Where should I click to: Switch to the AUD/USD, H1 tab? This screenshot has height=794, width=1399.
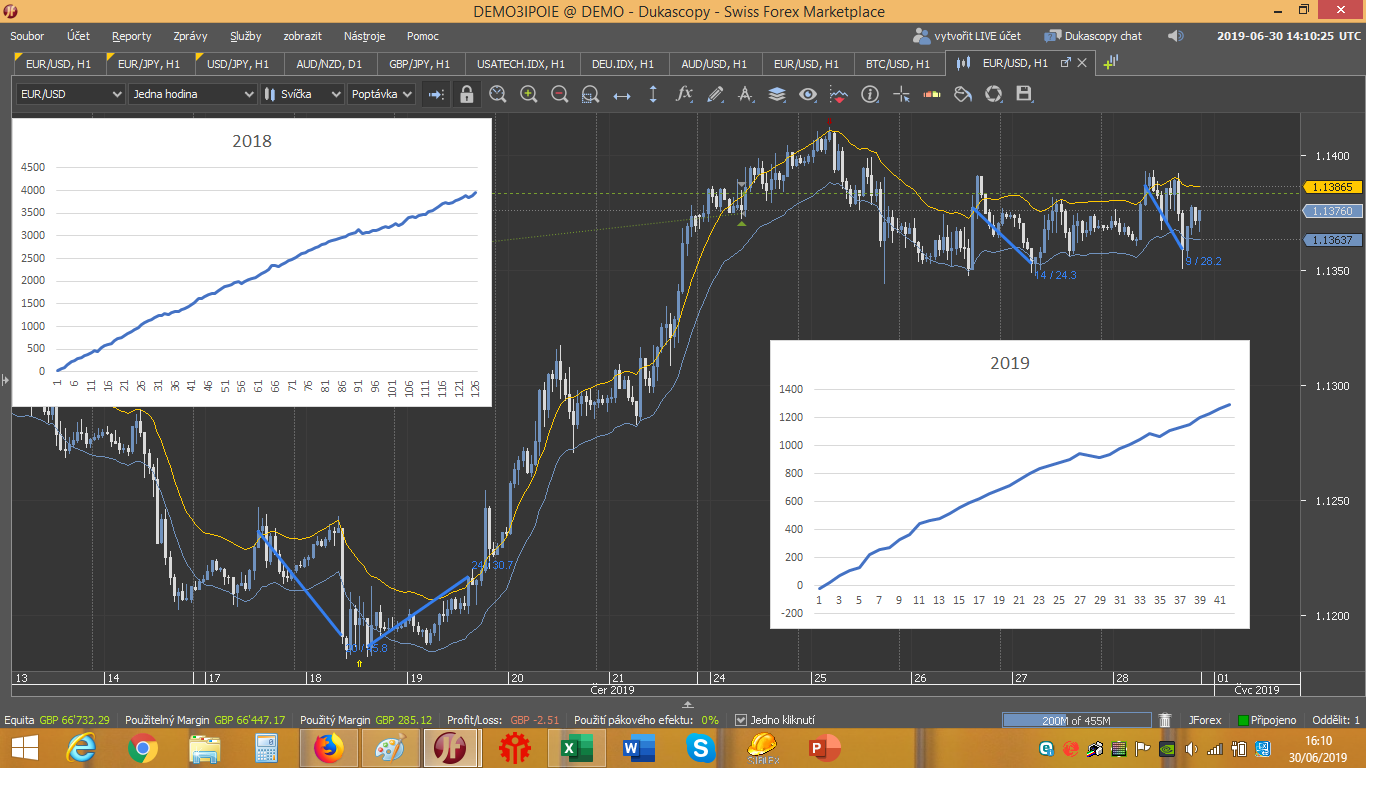(714, 63)
